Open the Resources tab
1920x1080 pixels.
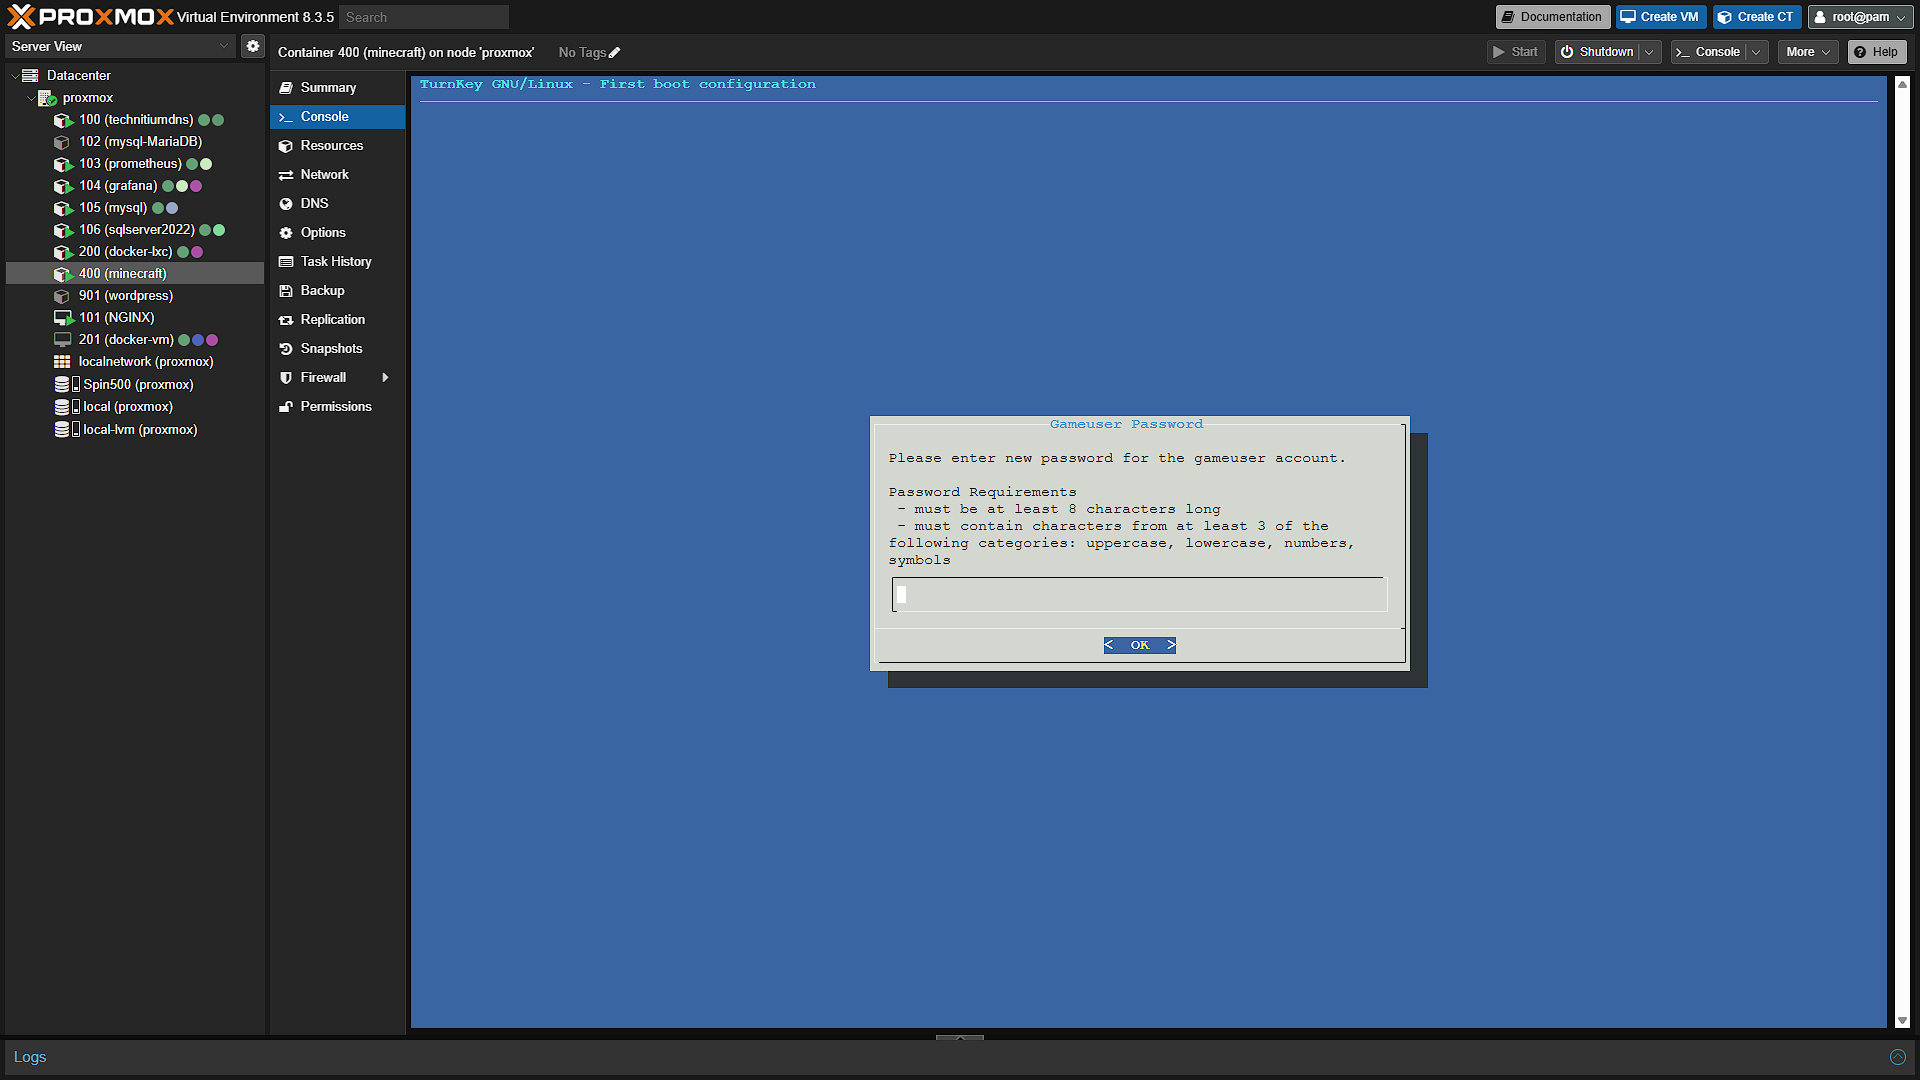tap(337, 146)
